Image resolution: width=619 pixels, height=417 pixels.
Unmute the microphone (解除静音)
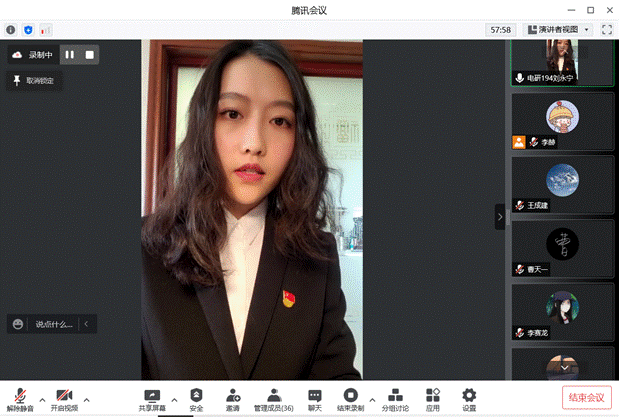pyautogui.click(x=19, y=398)
